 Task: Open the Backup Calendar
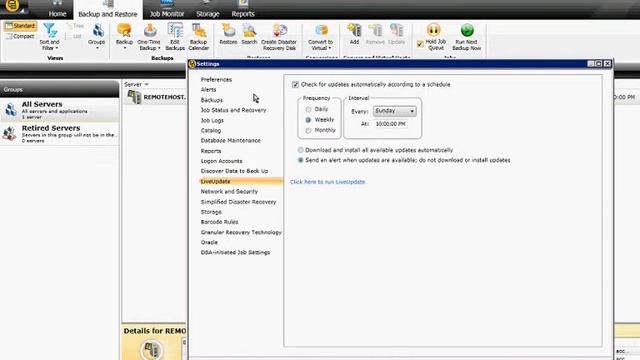point(199,37)
